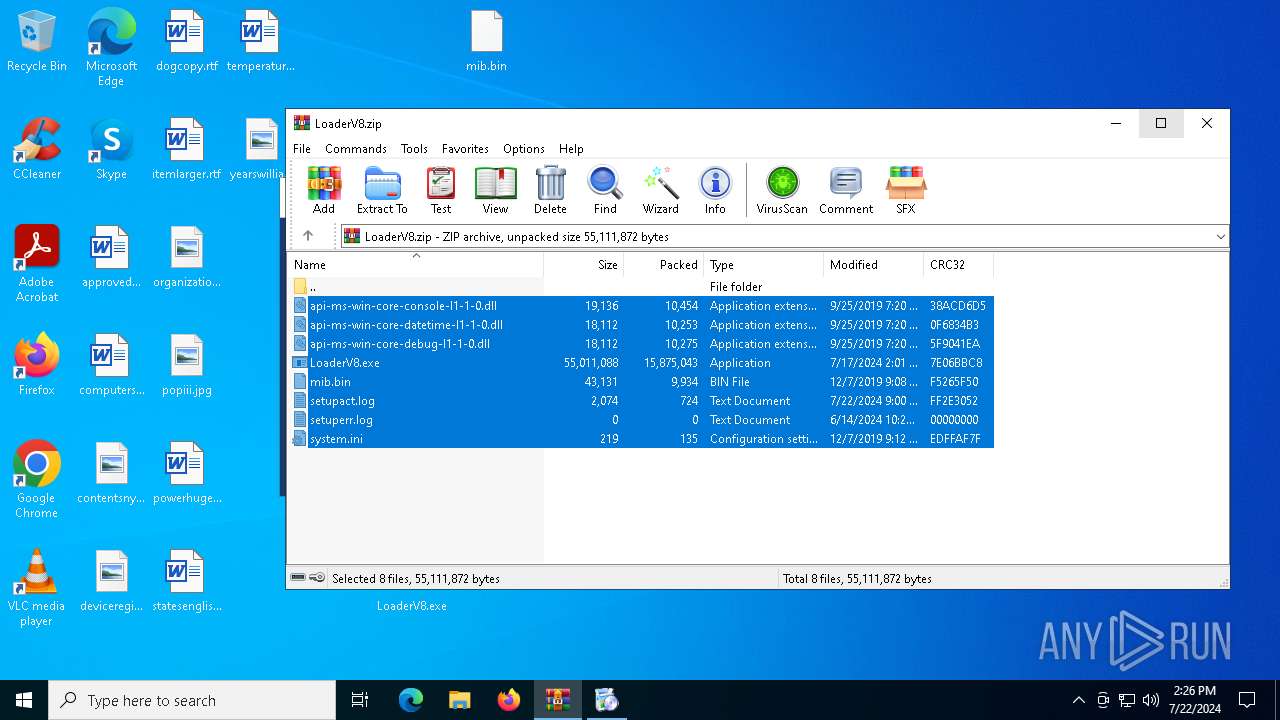Click status bar drive icon in WinRAR

coord(298,578)
